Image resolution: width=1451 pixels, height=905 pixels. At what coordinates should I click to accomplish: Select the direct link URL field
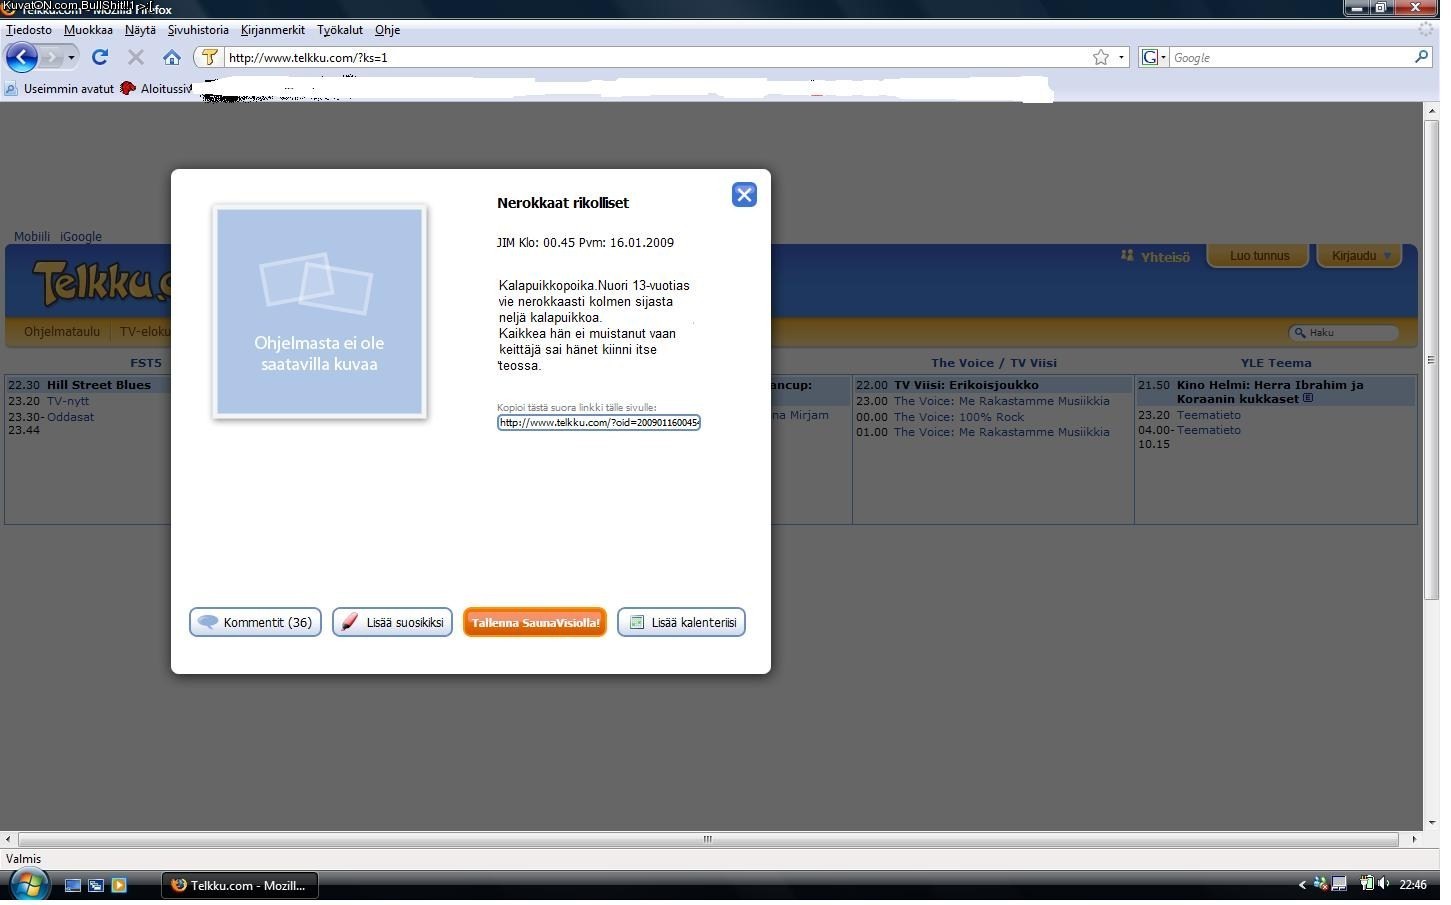599,422
